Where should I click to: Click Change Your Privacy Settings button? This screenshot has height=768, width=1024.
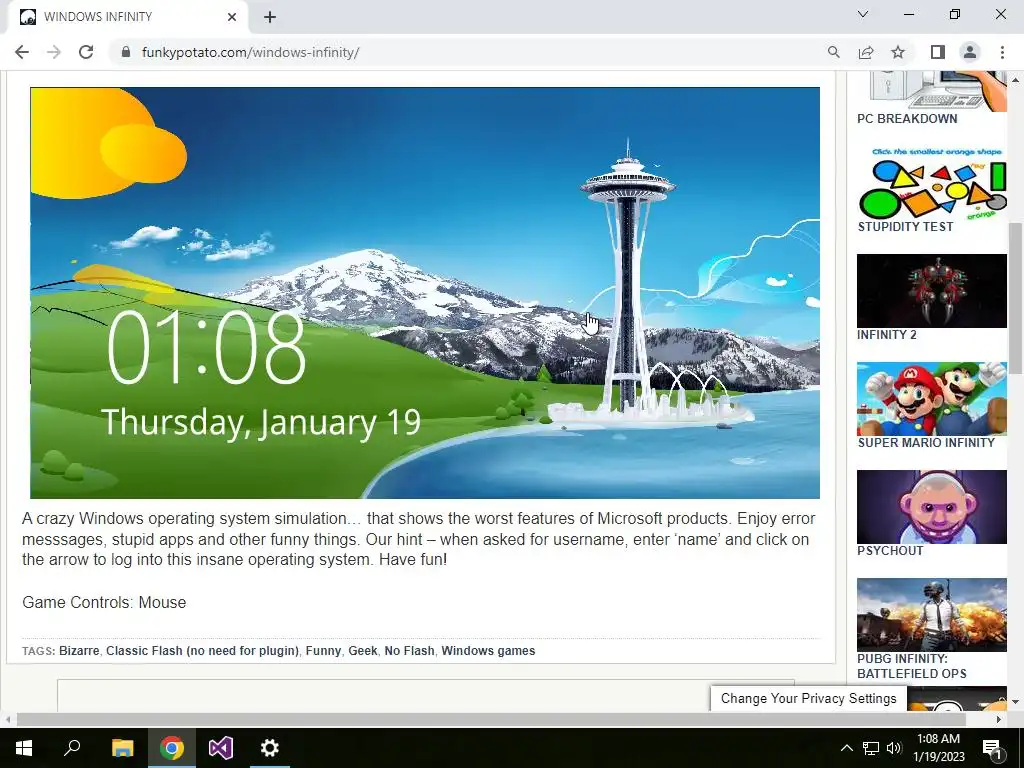pos(808,698)
